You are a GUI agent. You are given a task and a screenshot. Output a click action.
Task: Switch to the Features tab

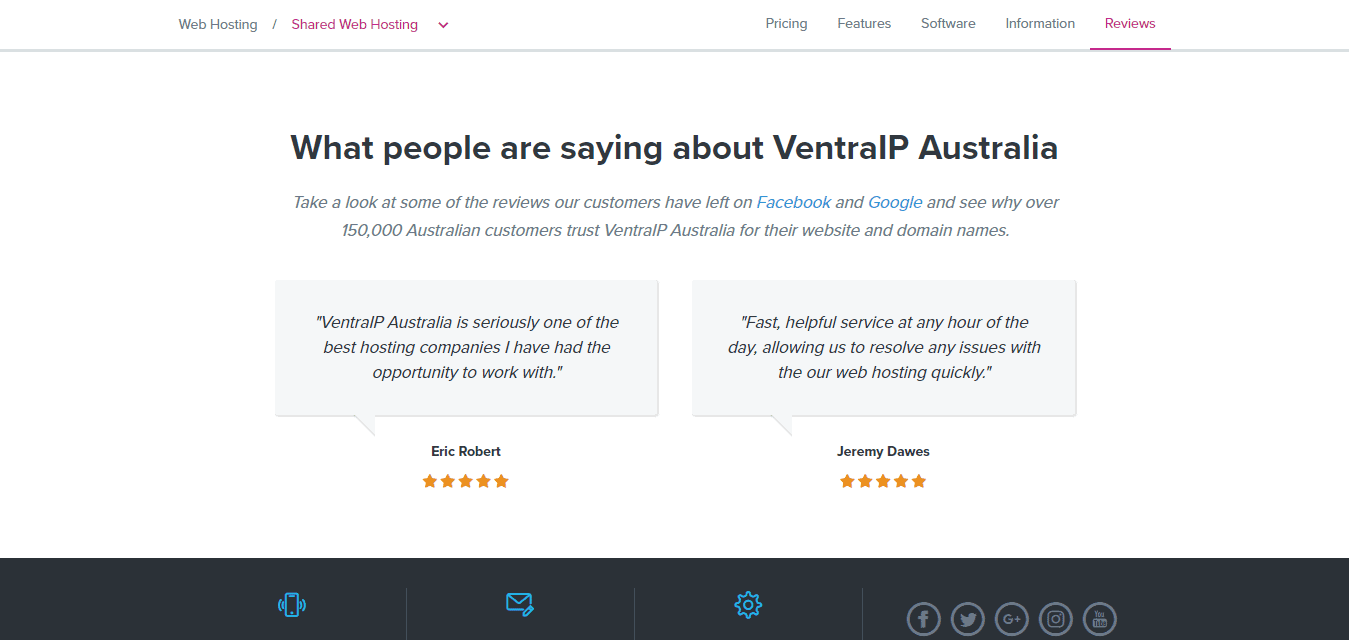pyautogui.click(x=864, y=24)
